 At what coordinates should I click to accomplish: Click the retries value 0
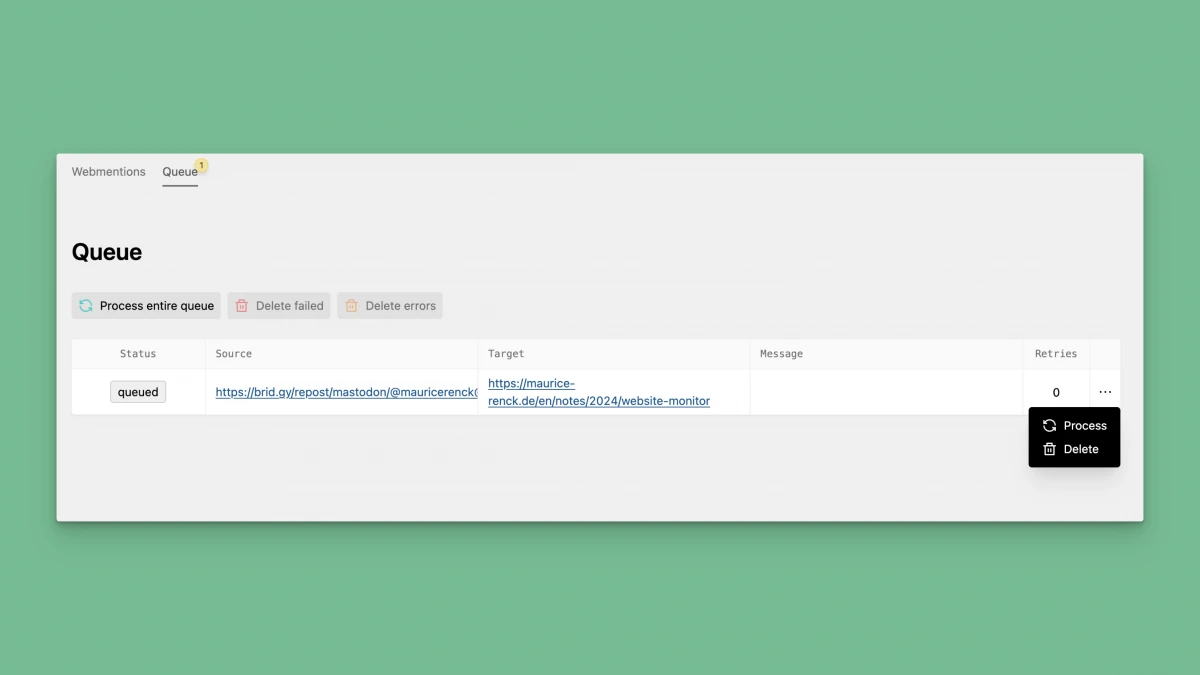click(1056, 393)
